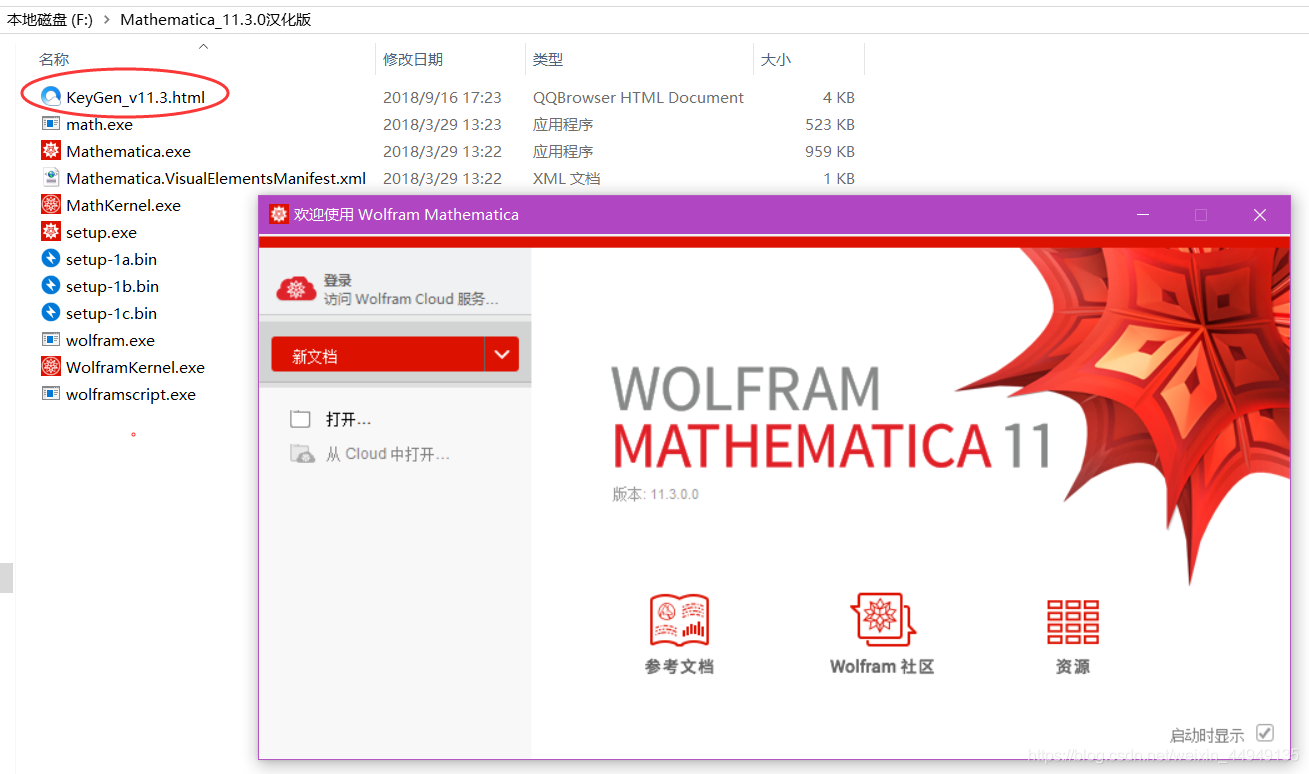Sort files by the 名称 column header
Image resolution: width=1309 pixels, height=774 pixels.
coord(54,60)
